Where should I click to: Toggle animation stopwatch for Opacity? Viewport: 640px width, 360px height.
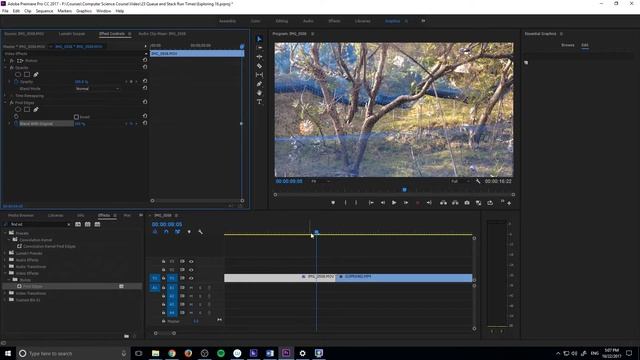(16, 82)
